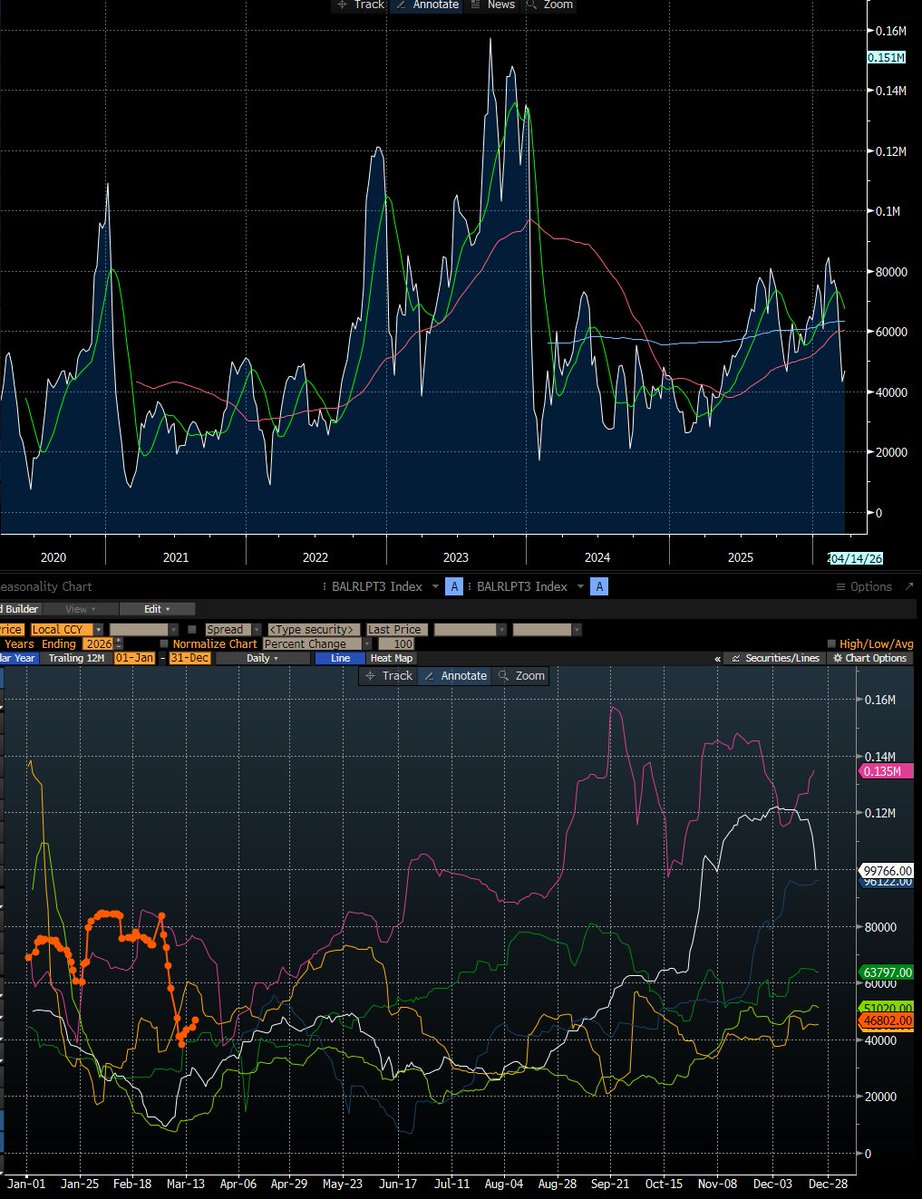Image resolution: width=922 pixels, height=1199 pixels.
Task: Switch to the Calendar Year tab
Action: pyautogui.click(x=18, y=658)
